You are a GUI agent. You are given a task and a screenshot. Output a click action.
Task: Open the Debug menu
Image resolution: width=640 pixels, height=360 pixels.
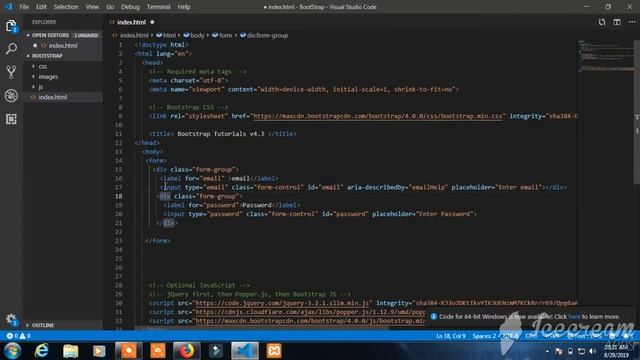click(x=130, y=7)
